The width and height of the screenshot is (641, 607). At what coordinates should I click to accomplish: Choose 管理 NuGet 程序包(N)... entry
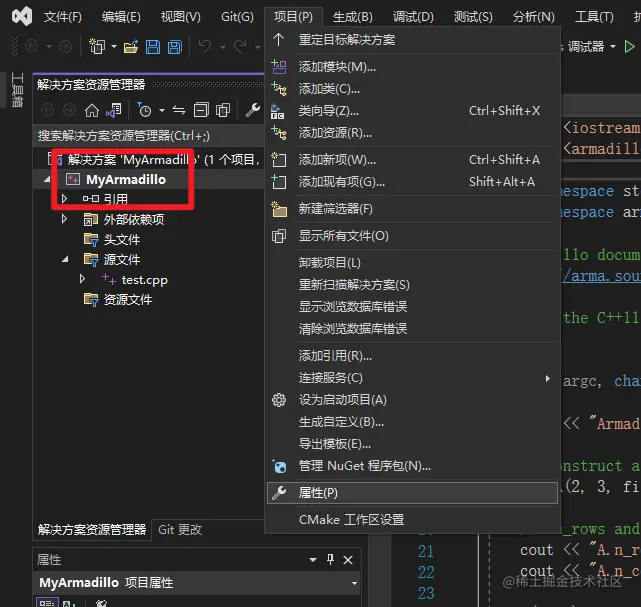413,466
